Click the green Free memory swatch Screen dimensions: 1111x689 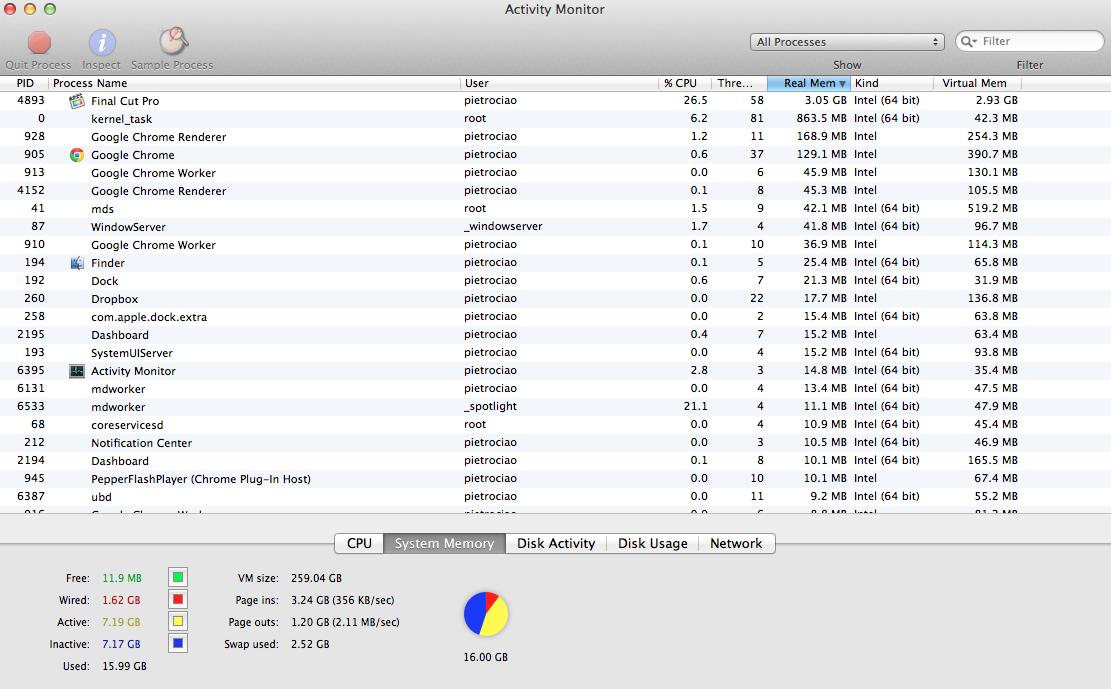(178, 578)
